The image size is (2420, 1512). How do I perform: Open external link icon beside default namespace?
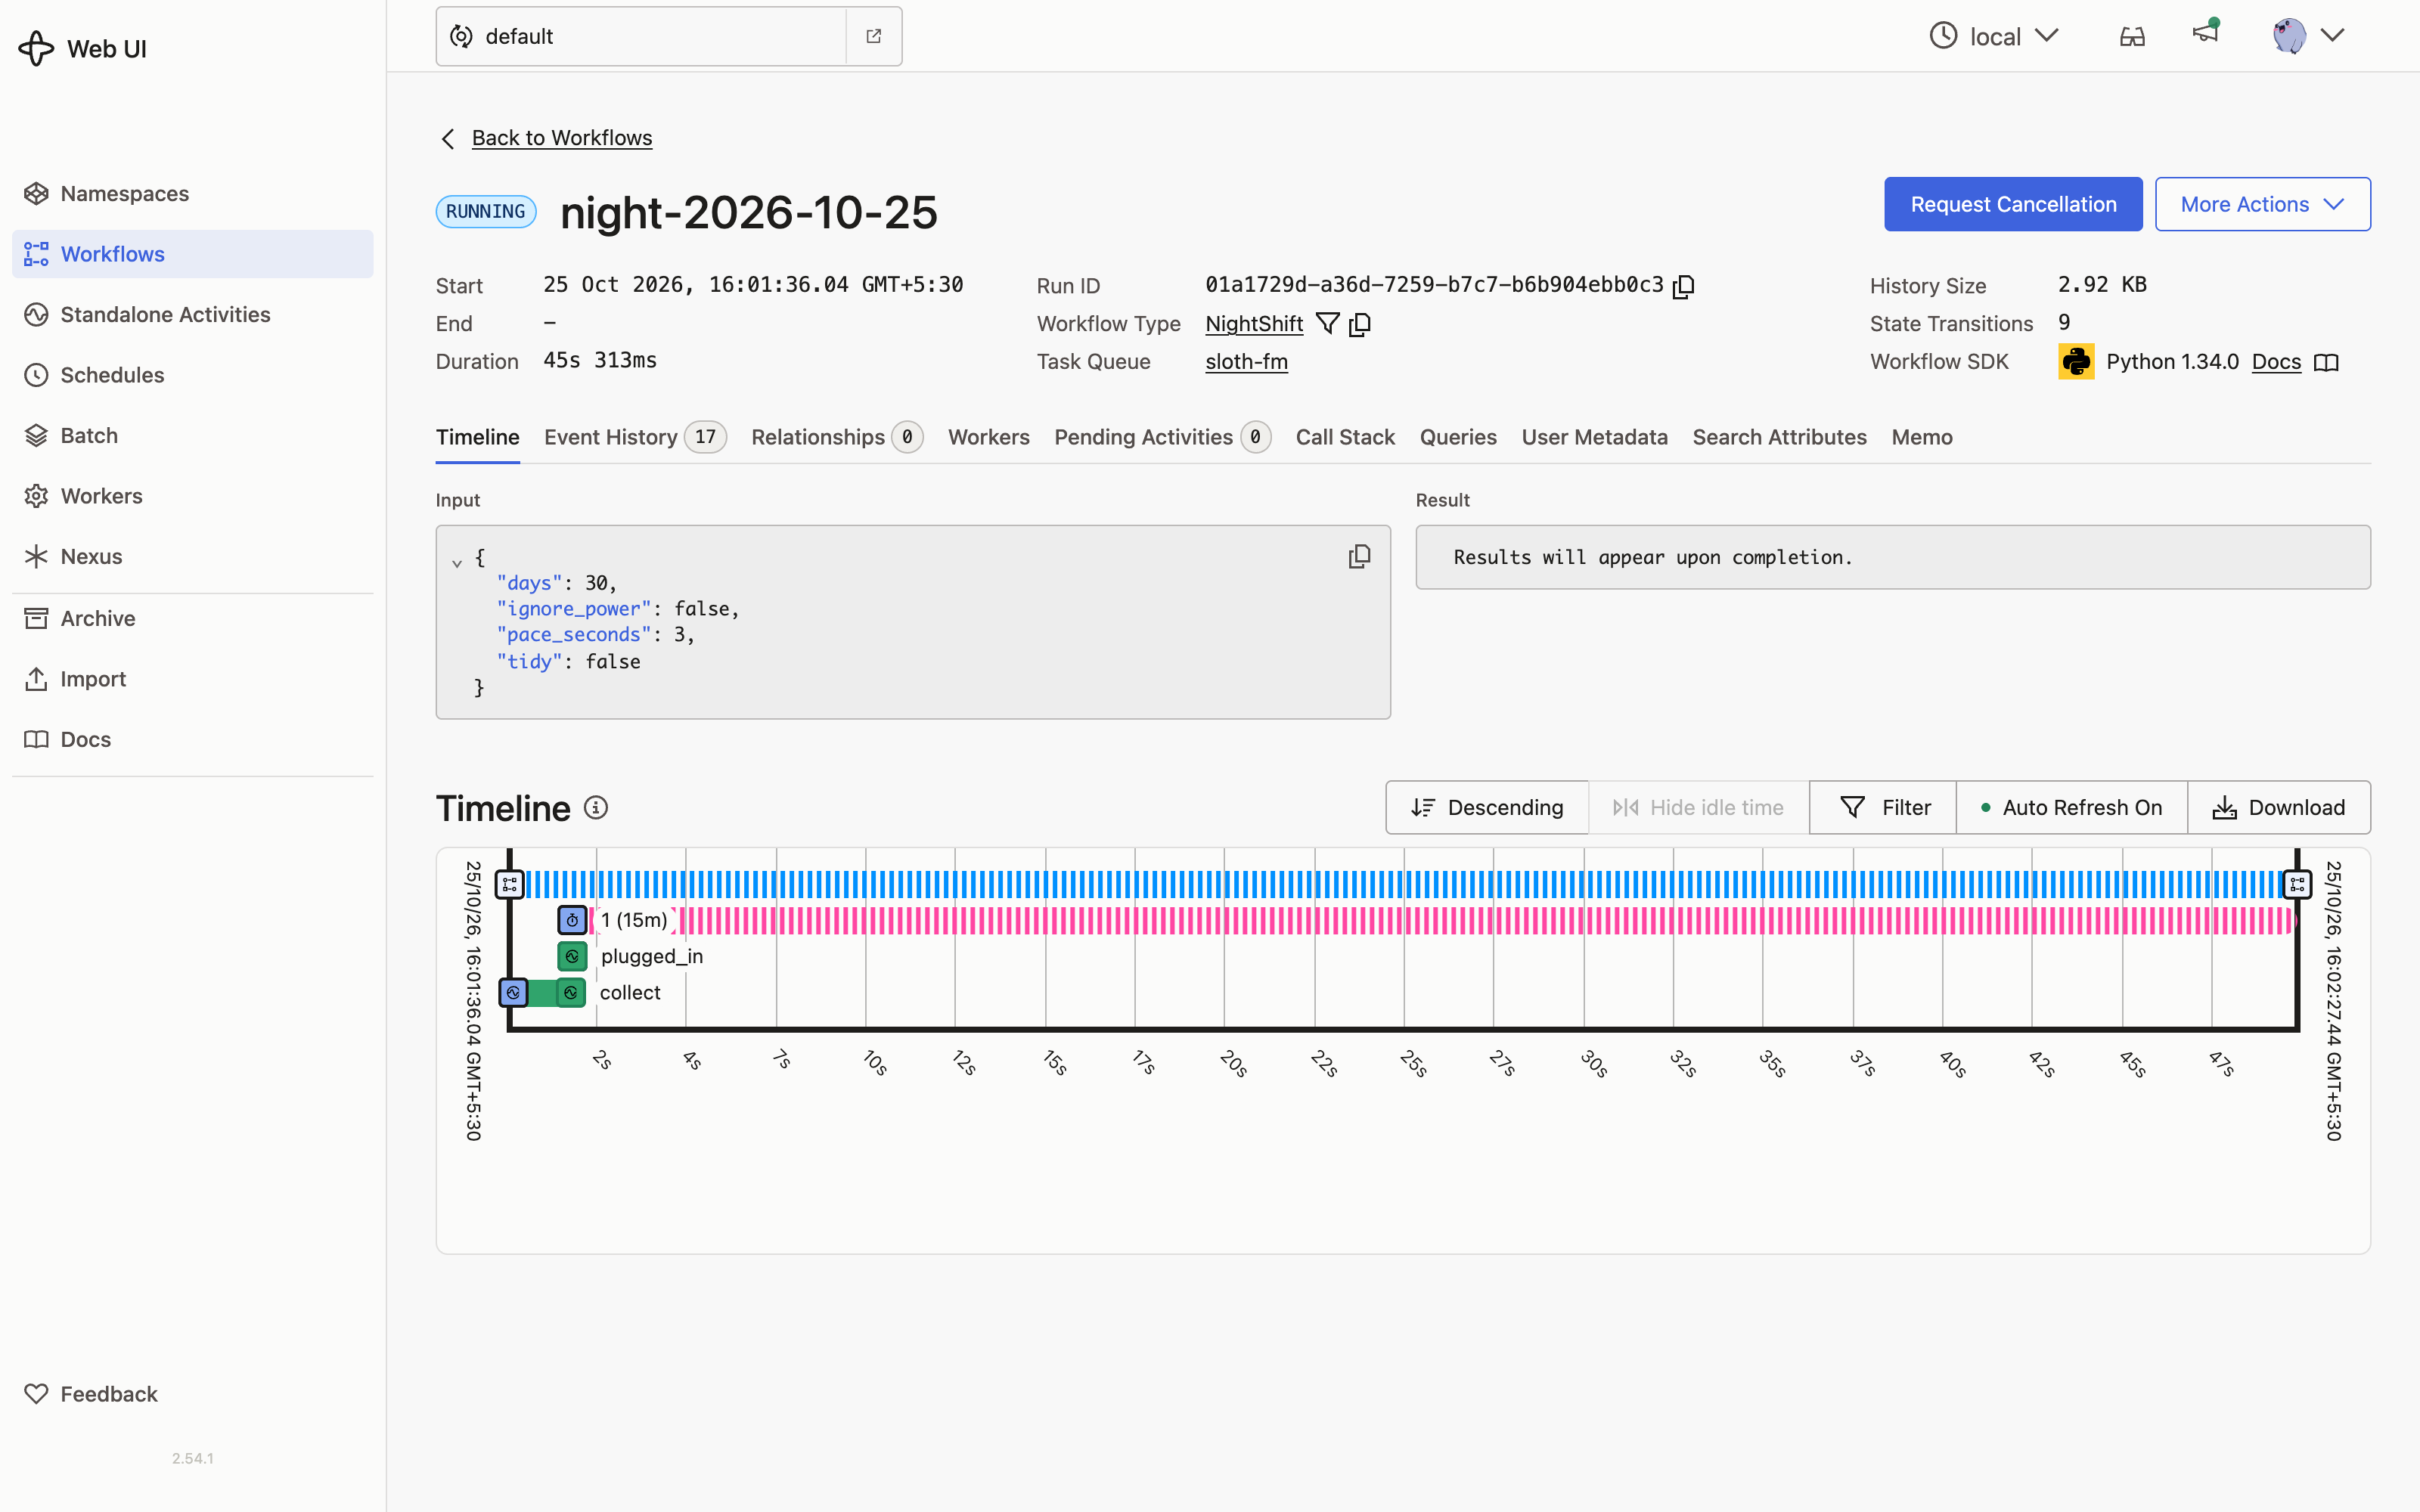tap(873, 36)
